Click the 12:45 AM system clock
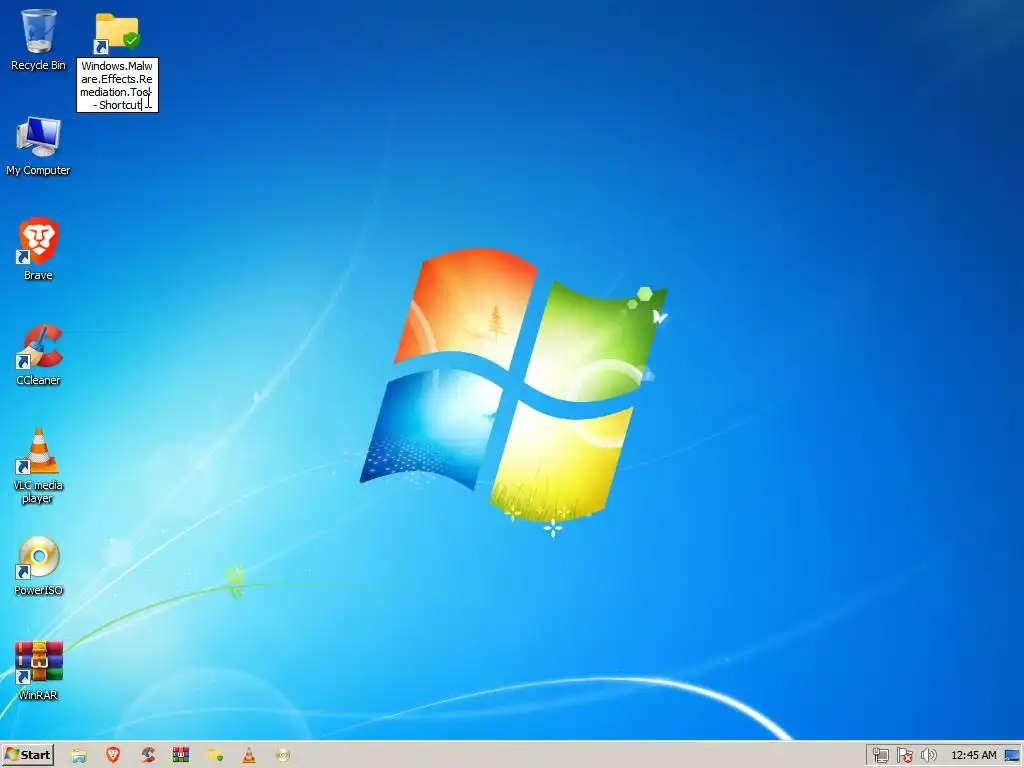 [x=974, y=756]
